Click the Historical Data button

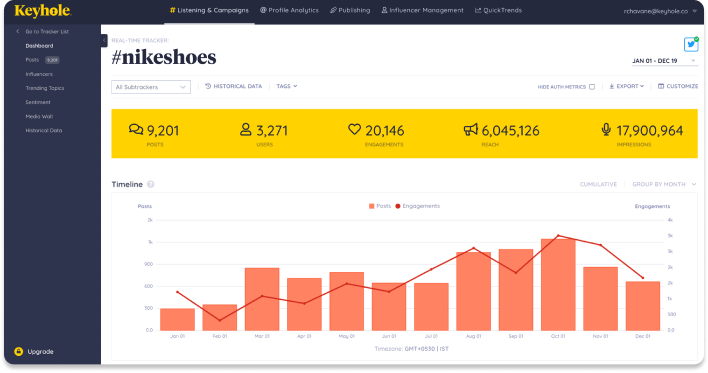(x=233, y=86)
